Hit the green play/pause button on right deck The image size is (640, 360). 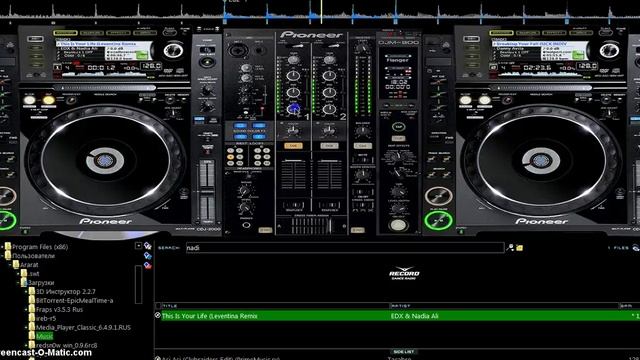click(x=438, y=221)
